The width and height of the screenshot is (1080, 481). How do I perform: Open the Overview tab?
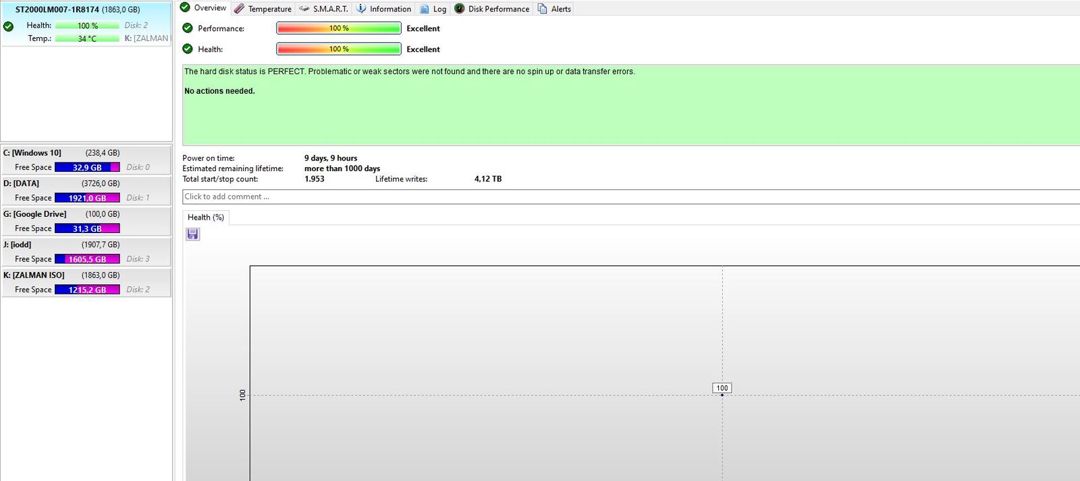203,8
